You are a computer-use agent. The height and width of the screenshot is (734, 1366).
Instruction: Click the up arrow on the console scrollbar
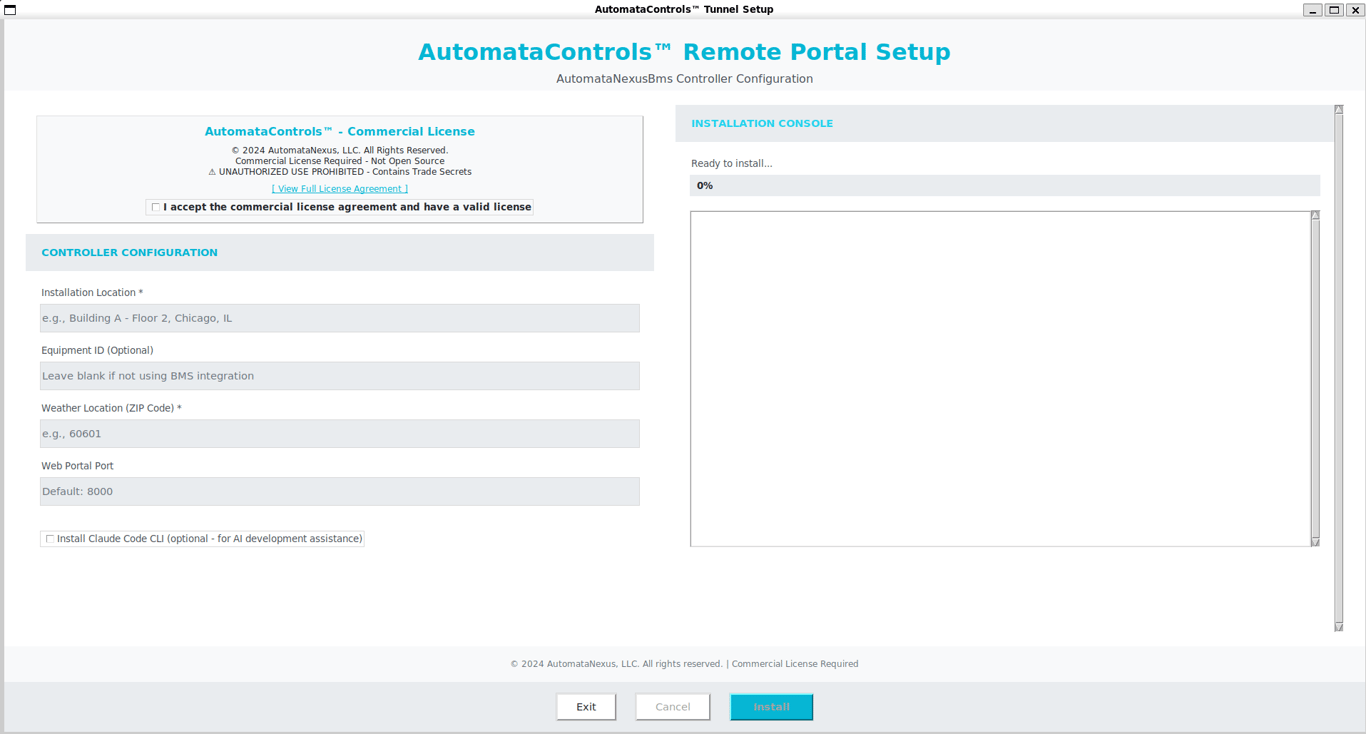pyautogui.click(x=1313, y=212)
